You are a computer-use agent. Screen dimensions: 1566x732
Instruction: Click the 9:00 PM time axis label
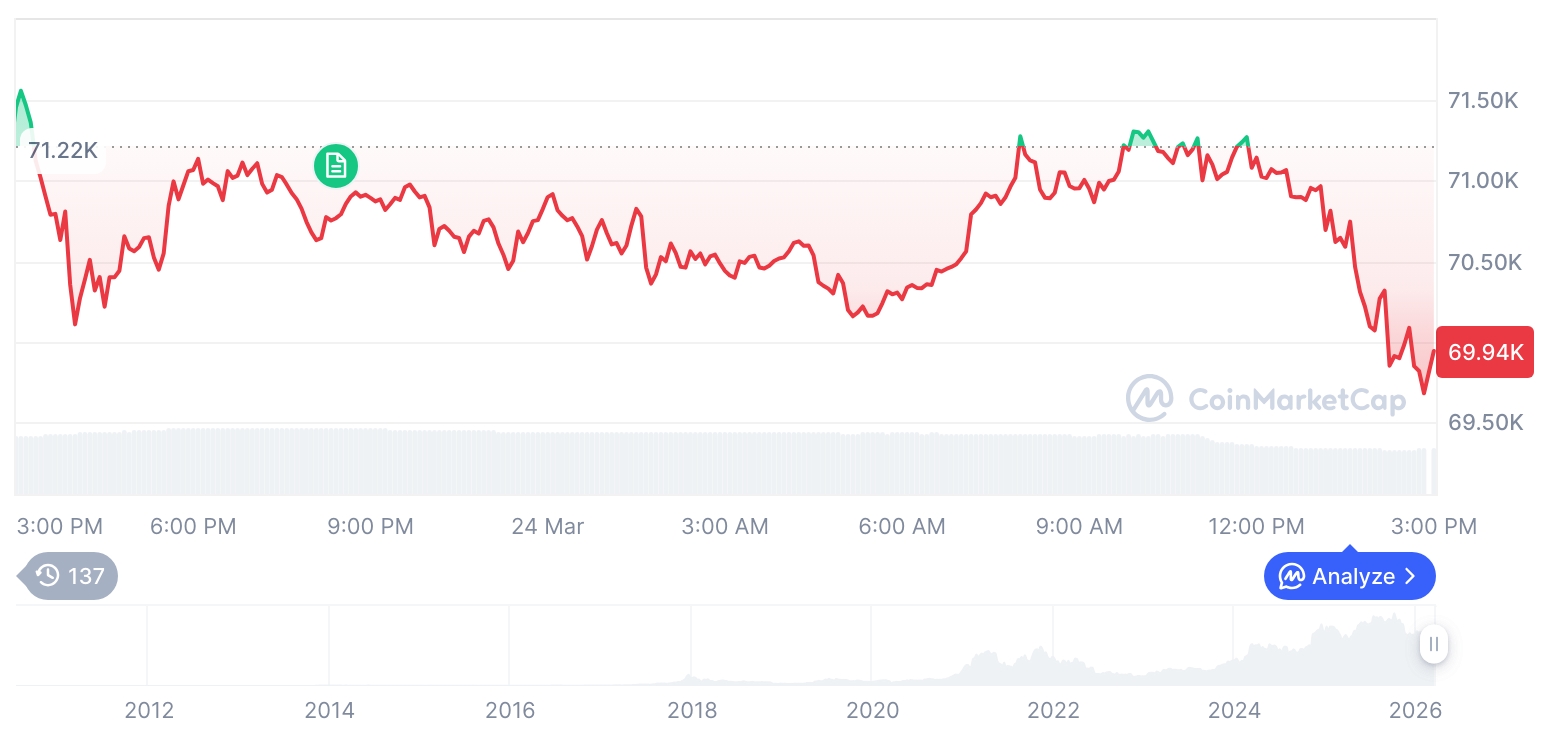point(370,526)
